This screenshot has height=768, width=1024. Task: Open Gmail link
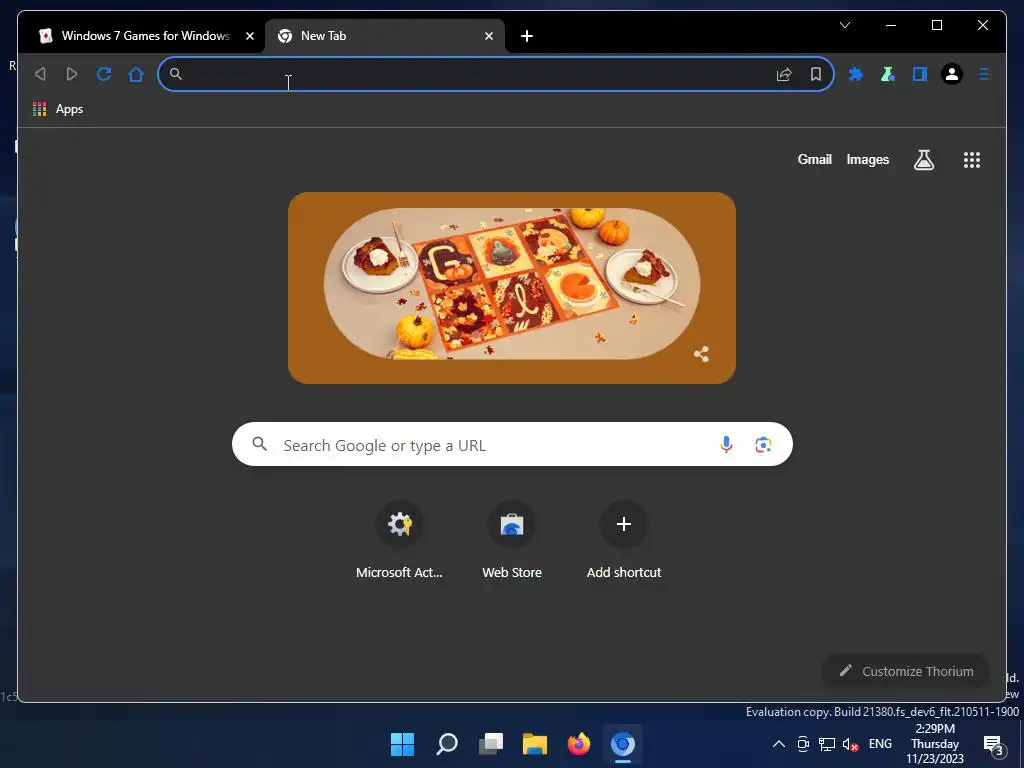coord(814,159)
